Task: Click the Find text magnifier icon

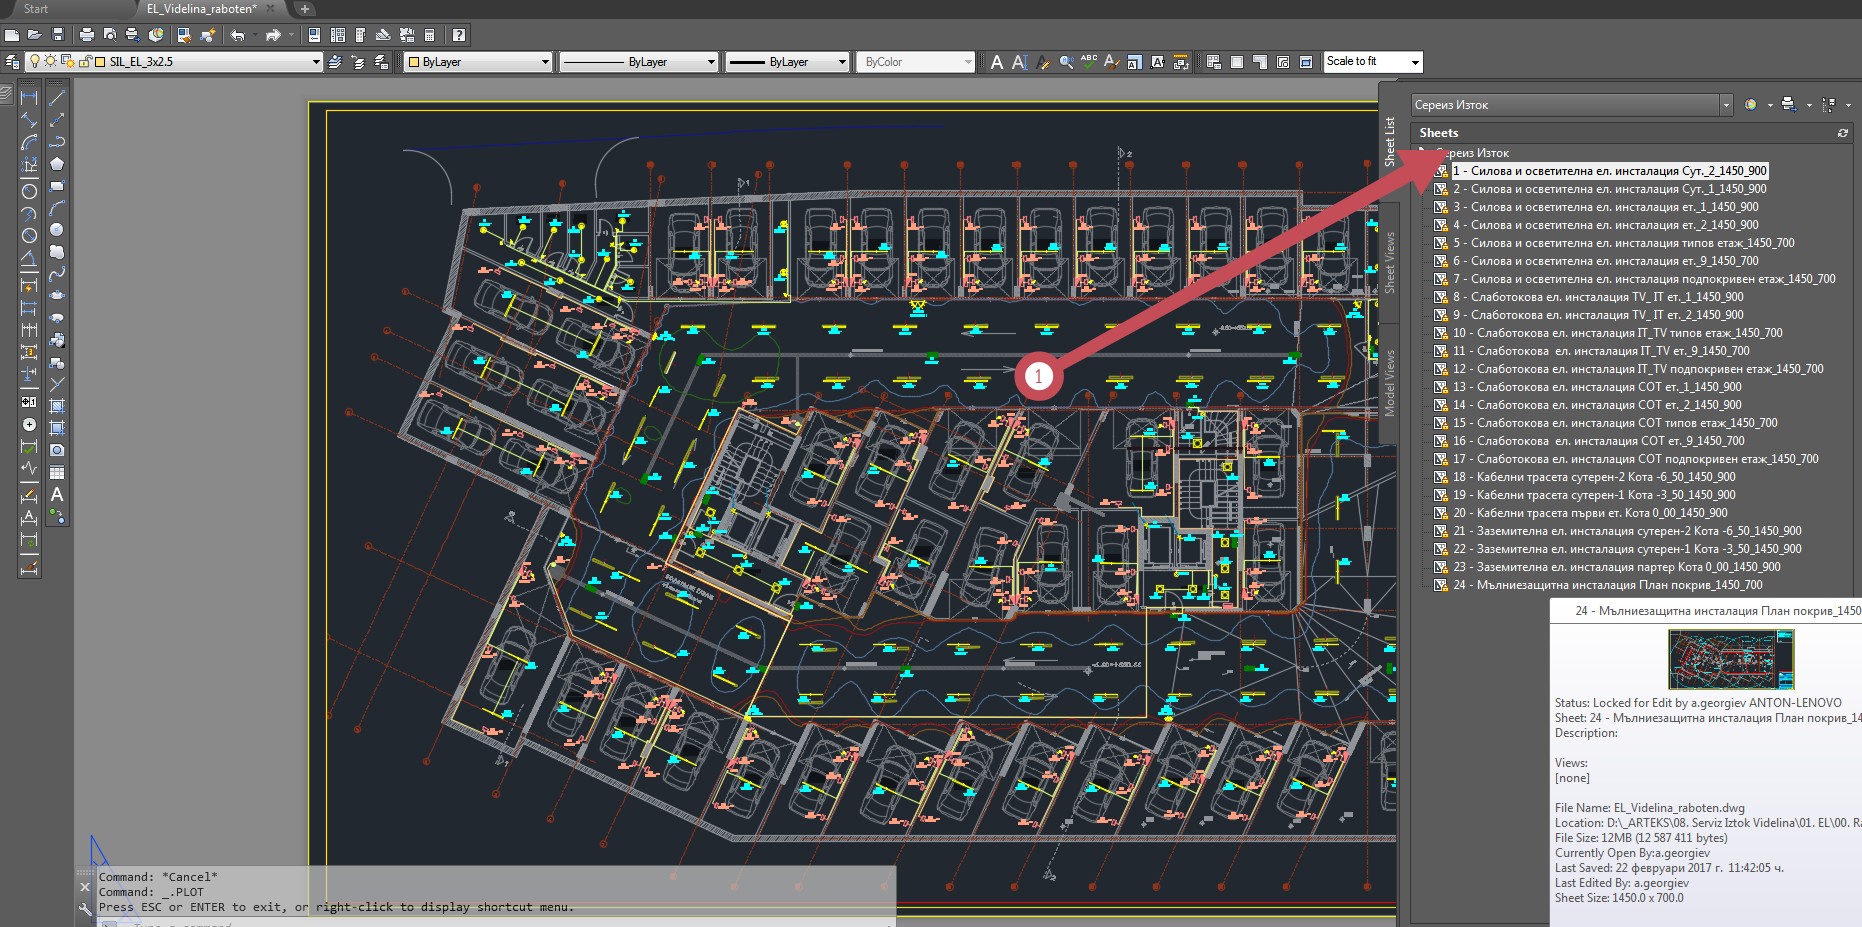Action: click(1066, 62)
